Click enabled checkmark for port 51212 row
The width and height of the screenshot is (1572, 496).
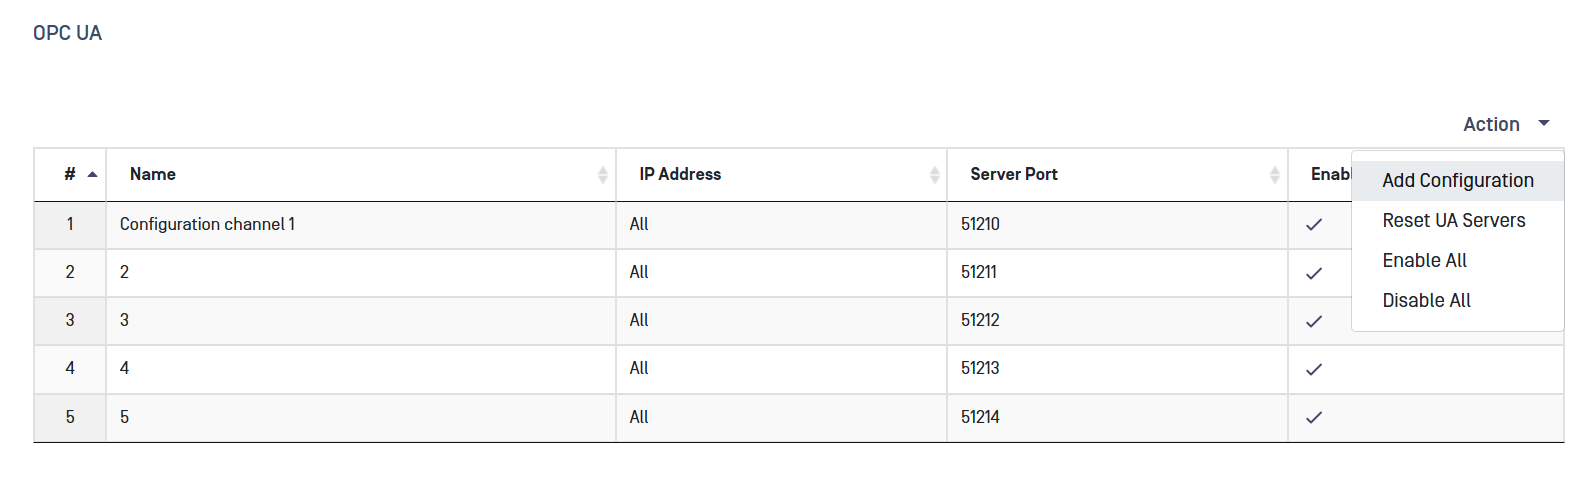1314,321
